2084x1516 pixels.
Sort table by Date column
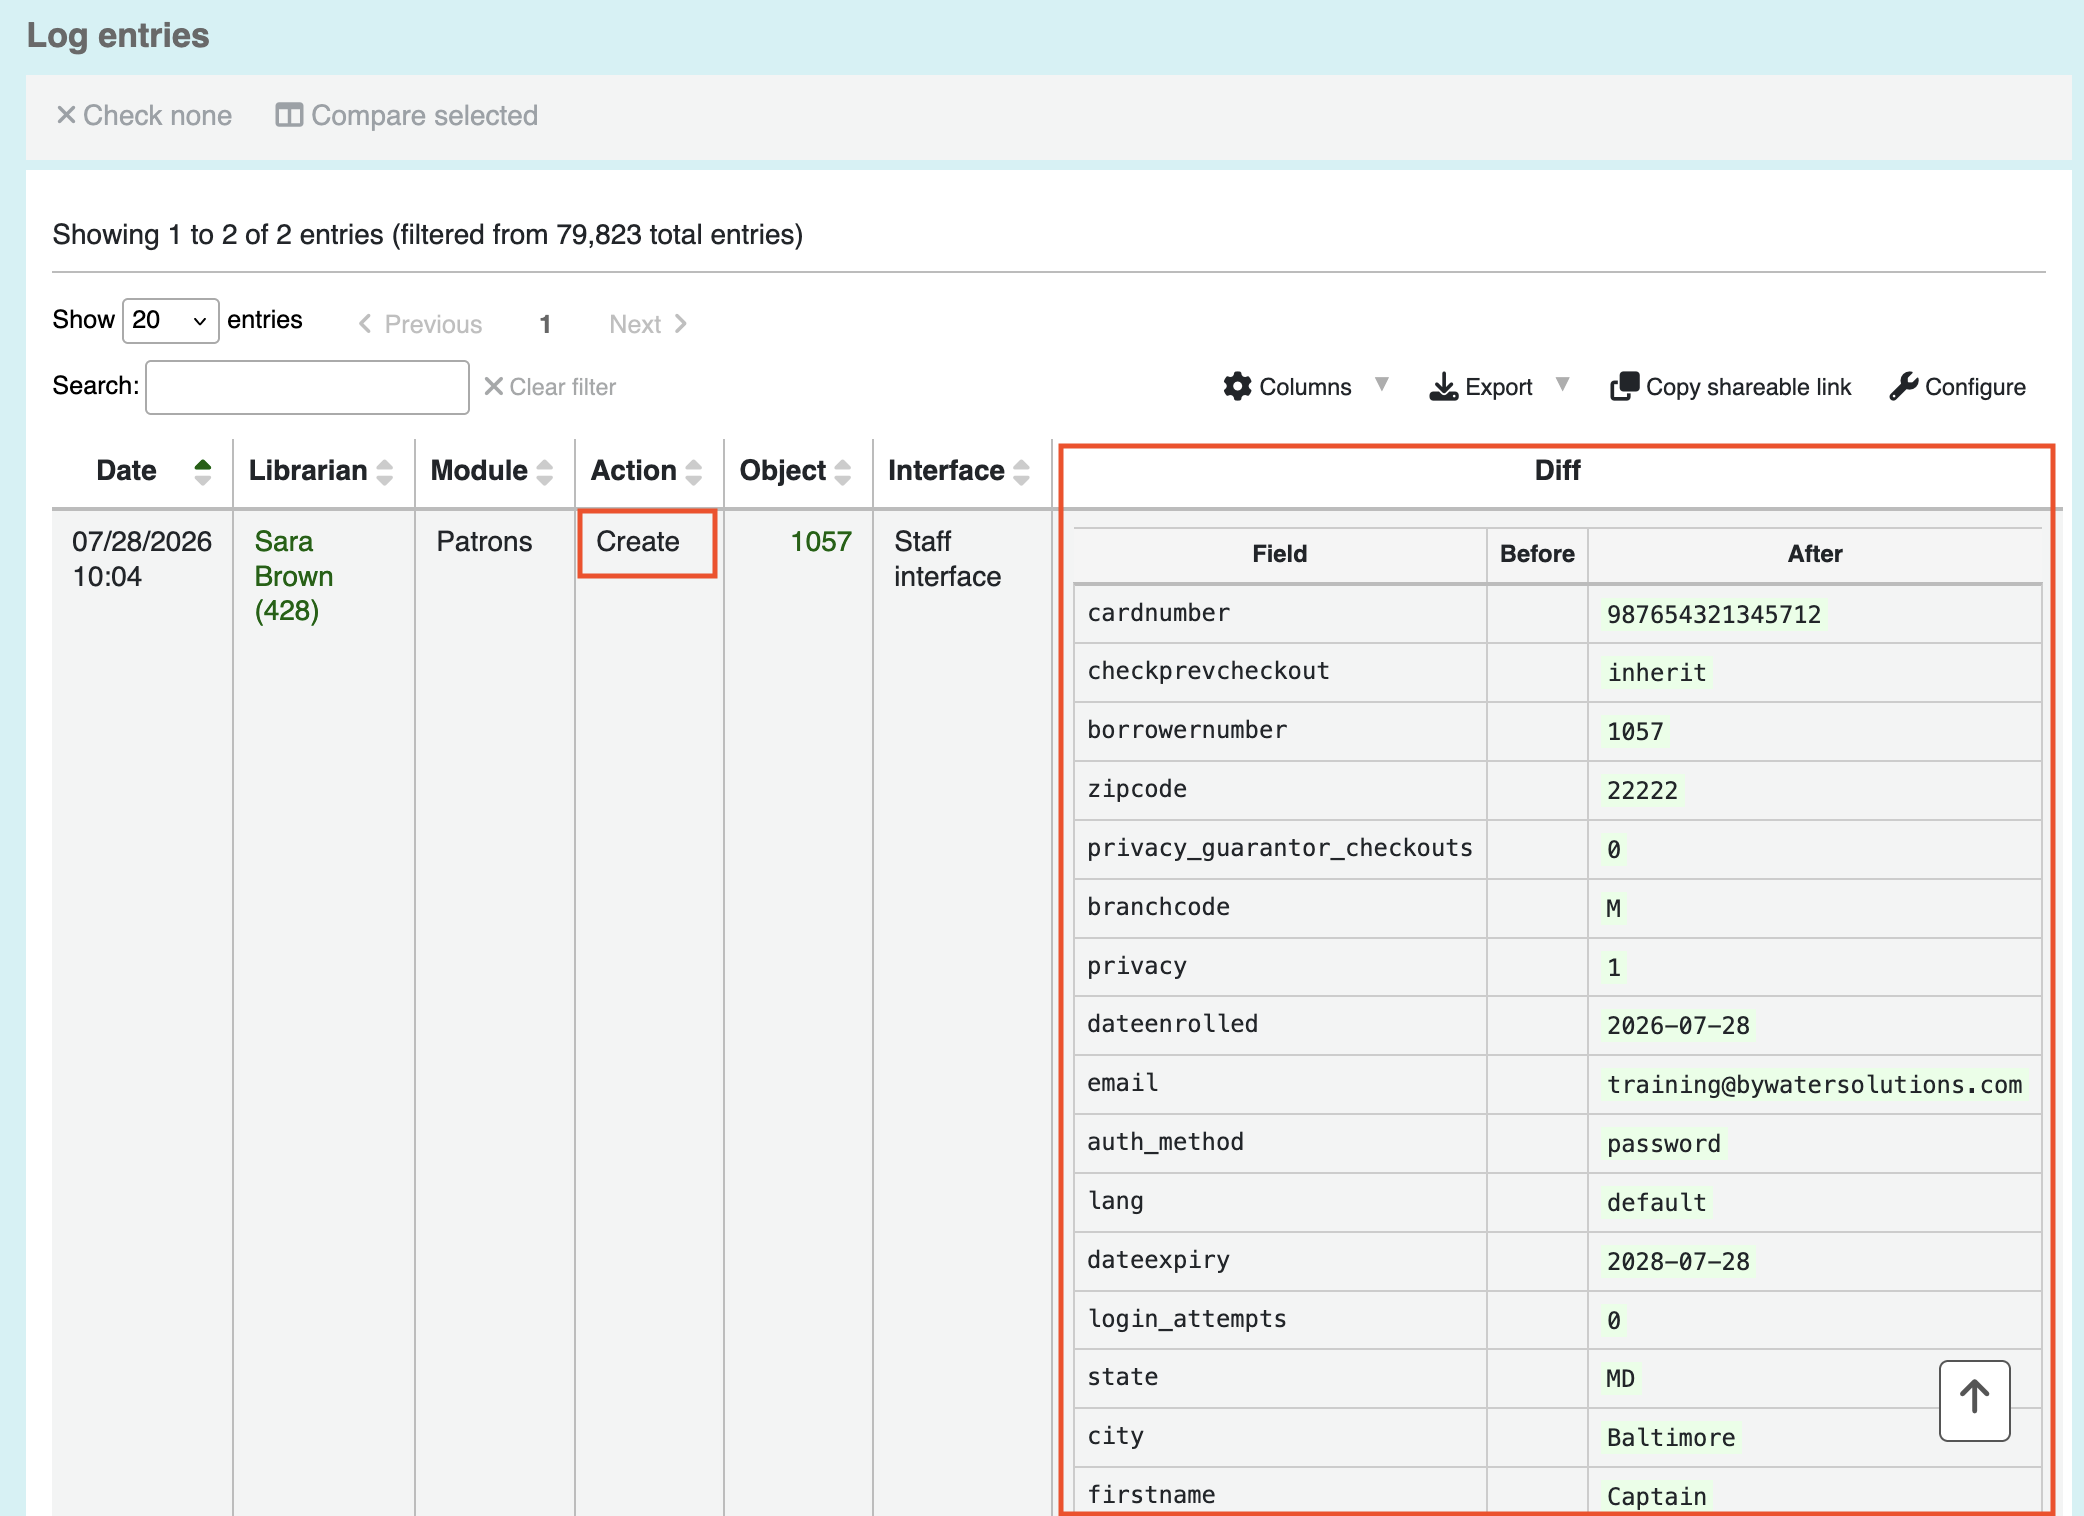(x=142, y=471)
